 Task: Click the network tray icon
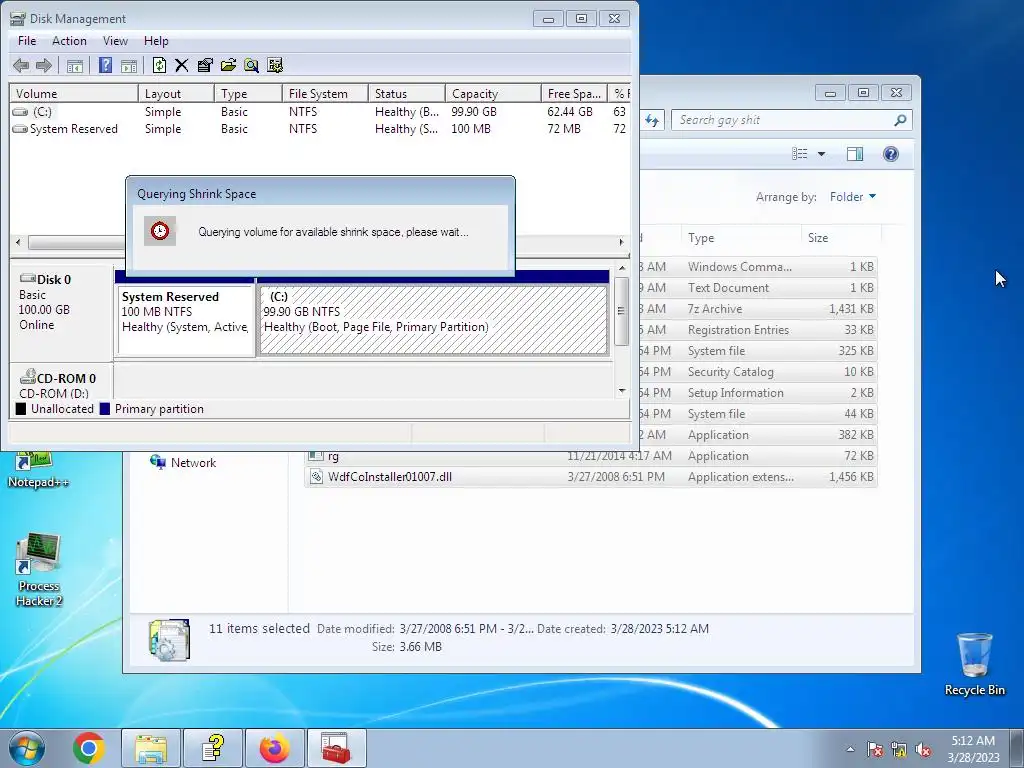(899, 750)
